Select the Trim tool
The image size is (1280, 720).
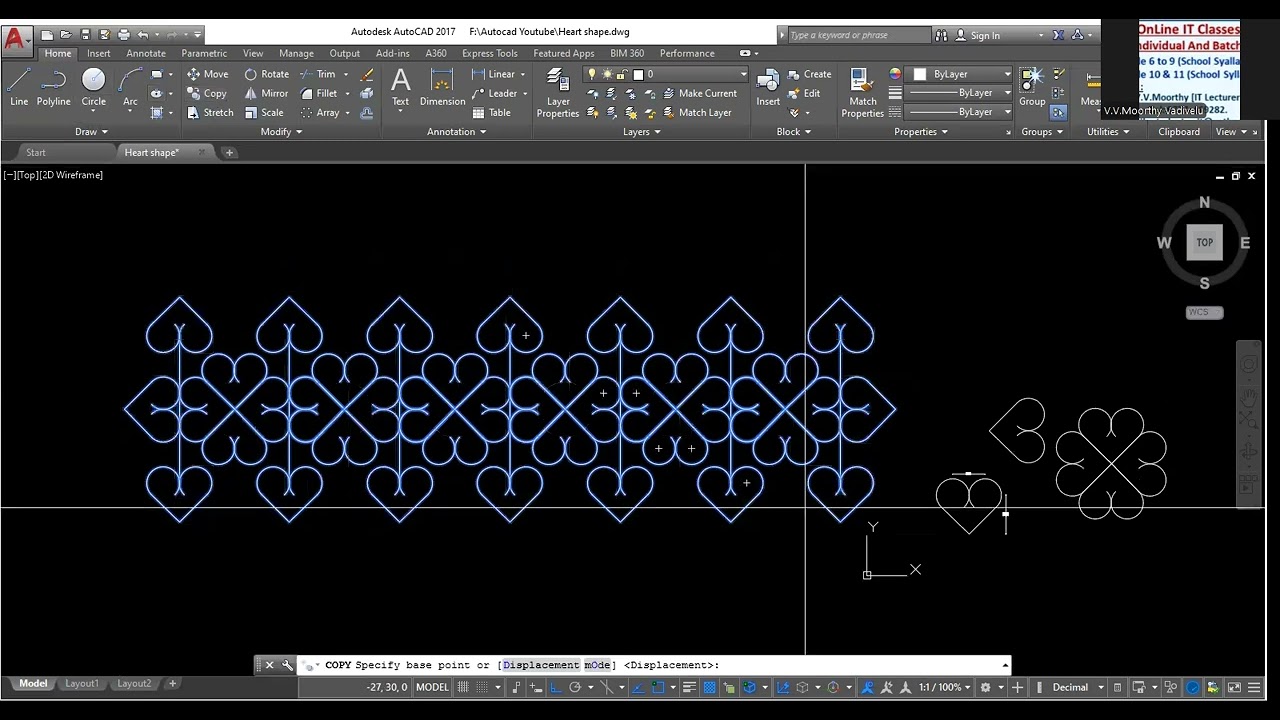click(319, 74)
